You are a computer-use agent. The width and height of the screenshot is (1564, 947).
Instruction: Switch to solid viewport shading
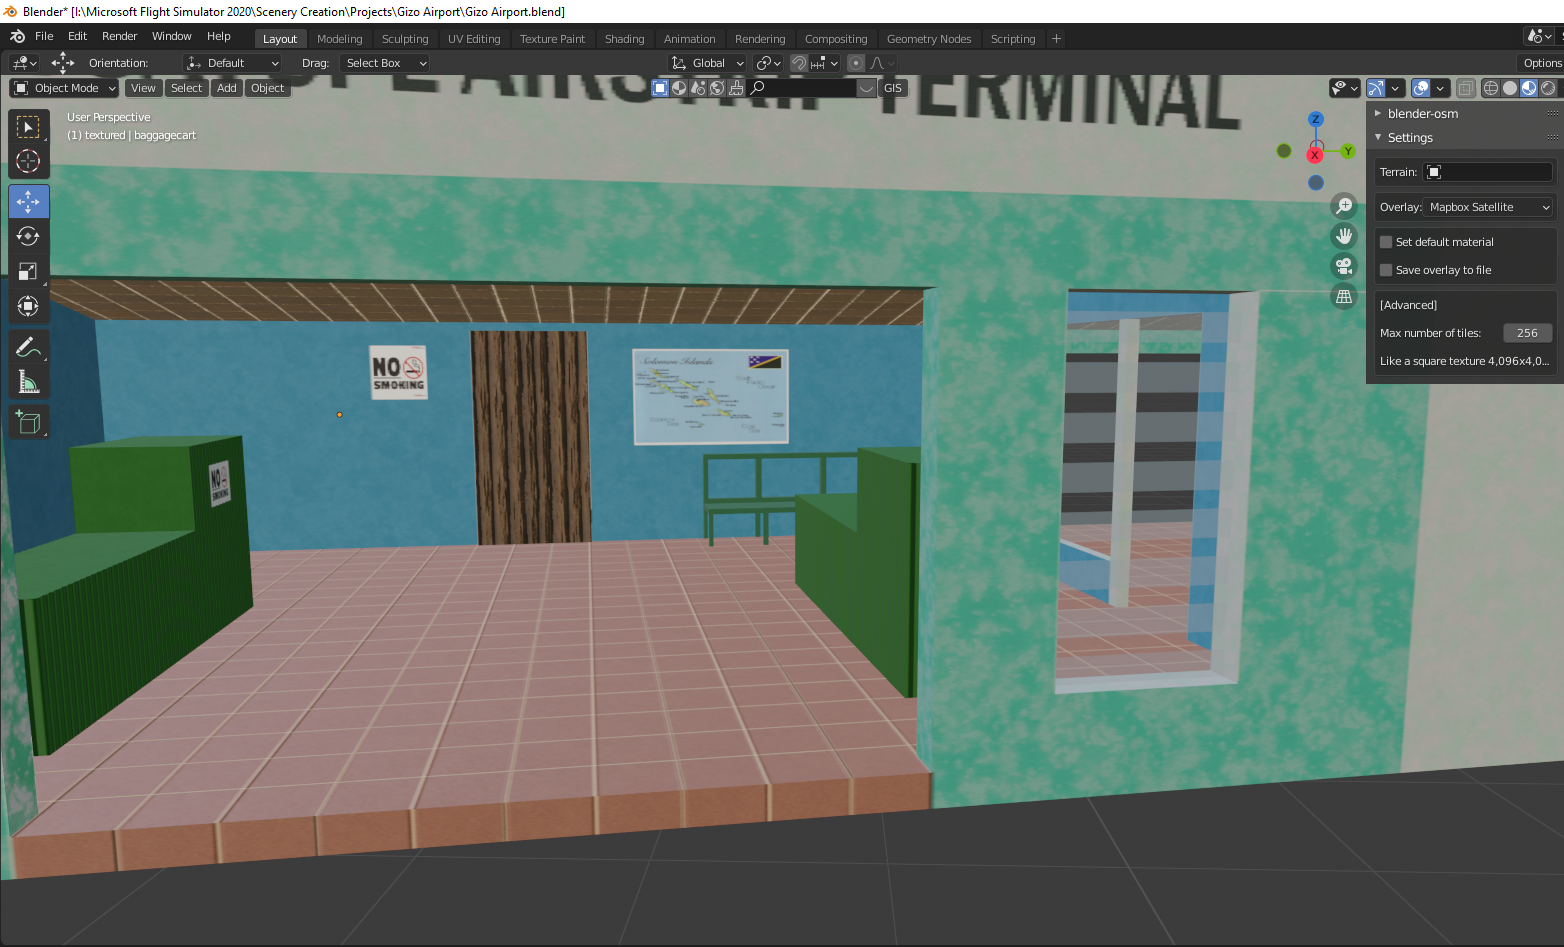click(x=1510, y=88)
